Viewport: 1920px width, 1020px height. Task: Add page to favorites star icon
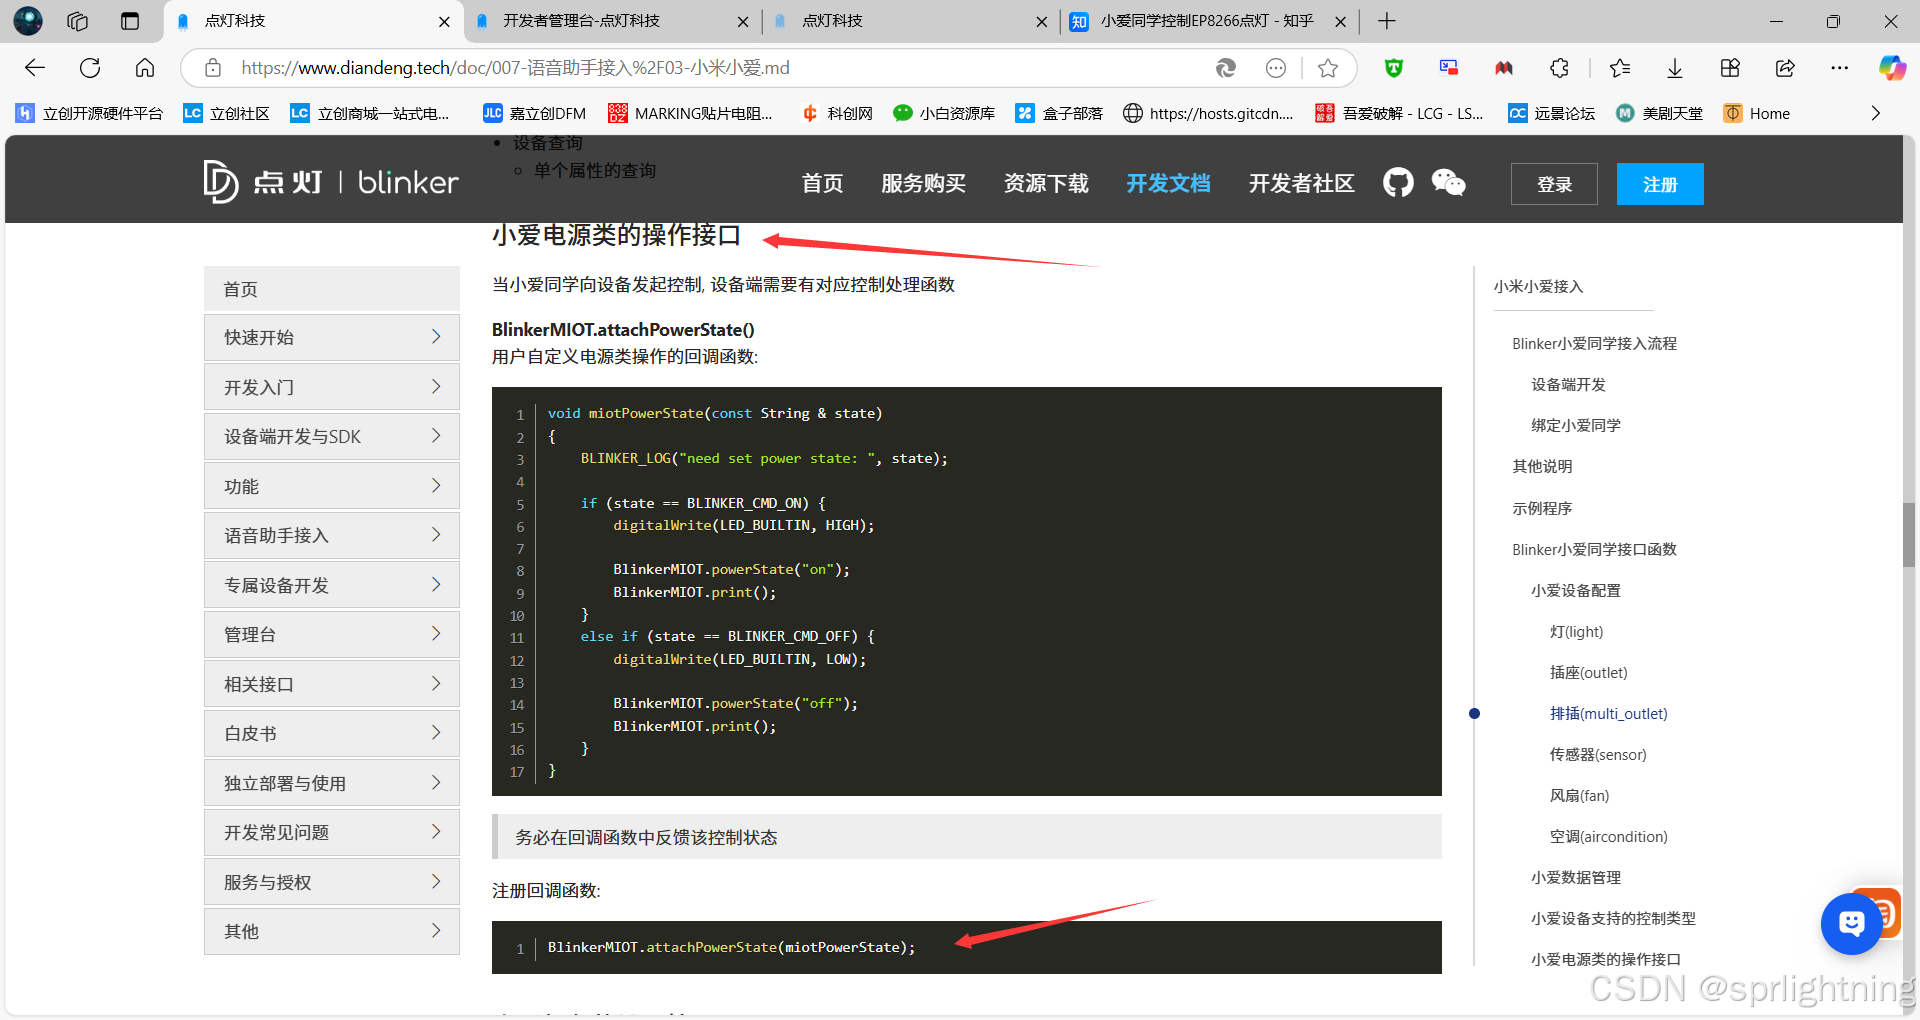(1328, 68)
